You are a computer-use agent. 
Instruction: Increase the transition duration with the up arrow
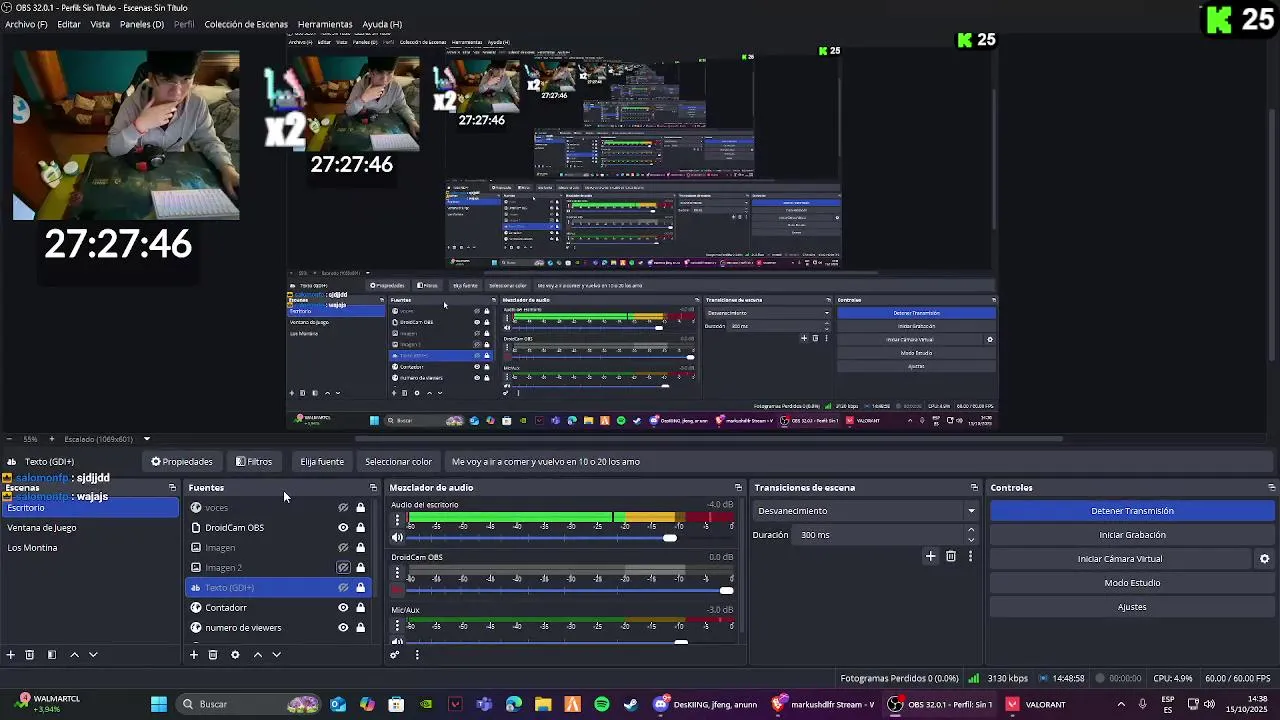pyautogui.click(x=971, y=530)
